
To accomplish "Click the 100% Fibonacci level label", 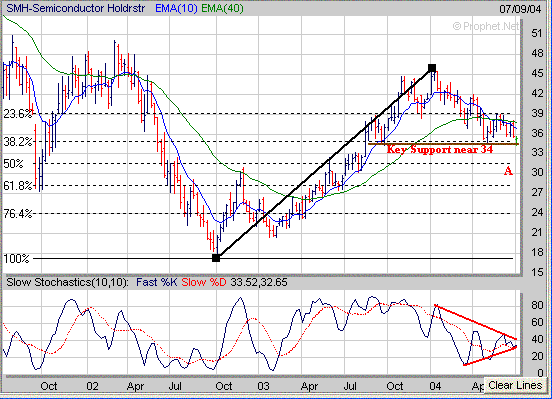I will pyautogui.click(x=16, y=259).
